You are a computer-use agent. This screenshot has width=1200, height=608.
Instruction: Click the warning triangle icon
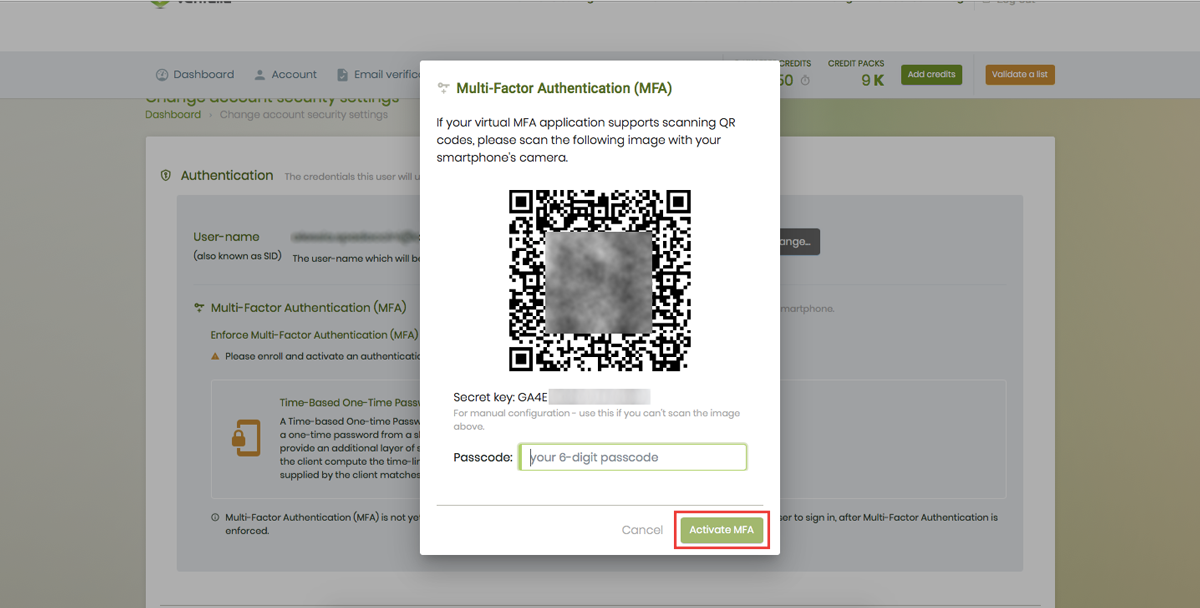pos(215,356)
